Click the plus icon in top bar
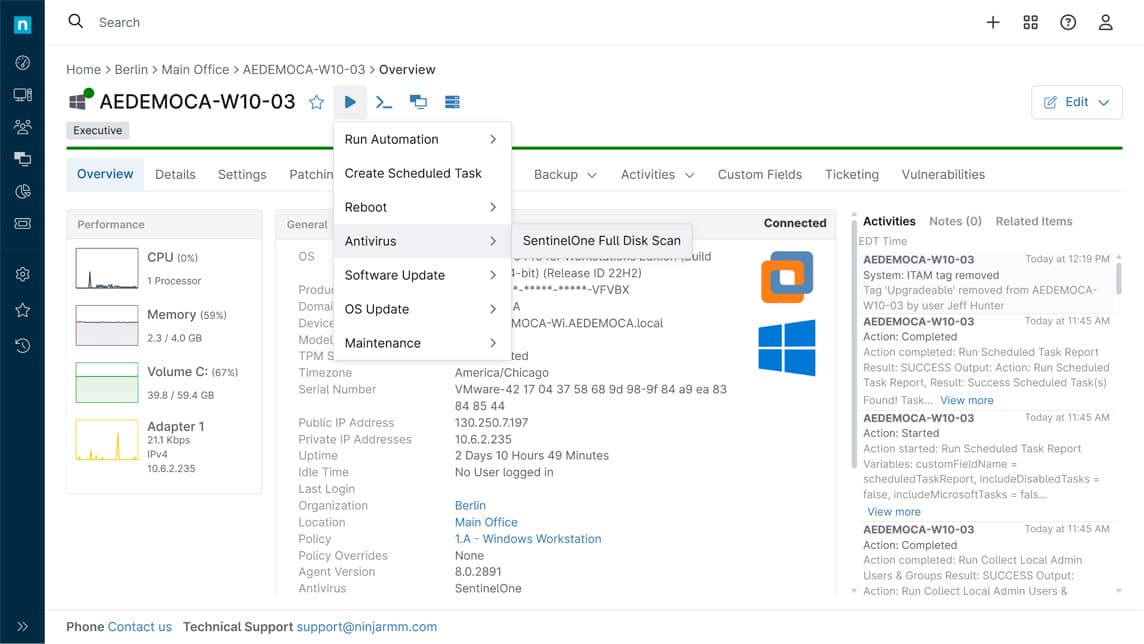Viewport: 1144px width, 644px height. [x=993, y=22]
